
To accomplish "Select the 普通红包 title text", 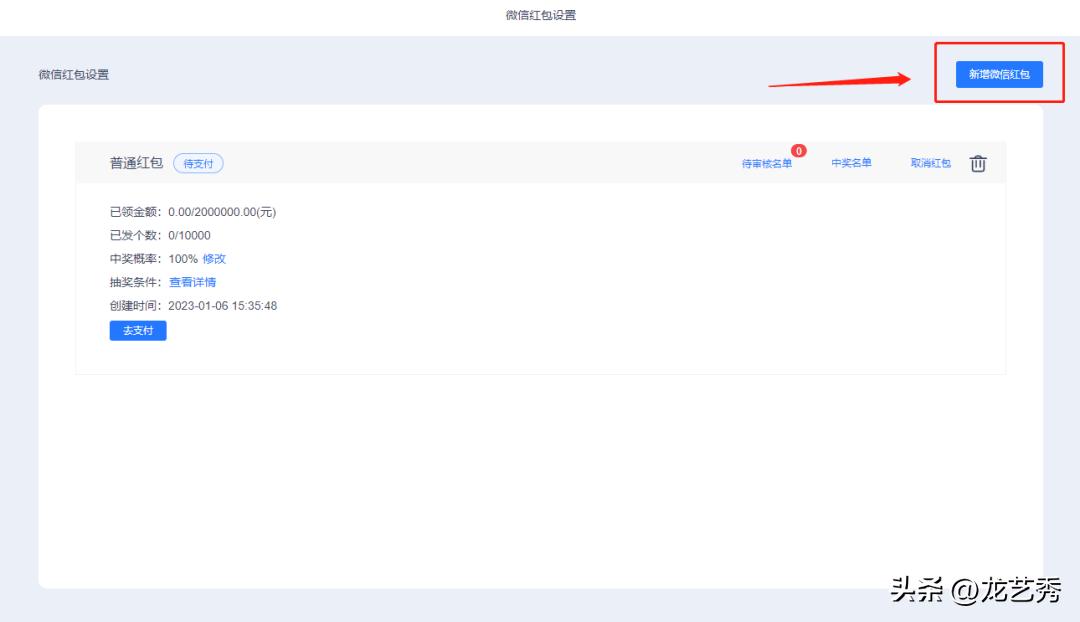I will 136,163.
